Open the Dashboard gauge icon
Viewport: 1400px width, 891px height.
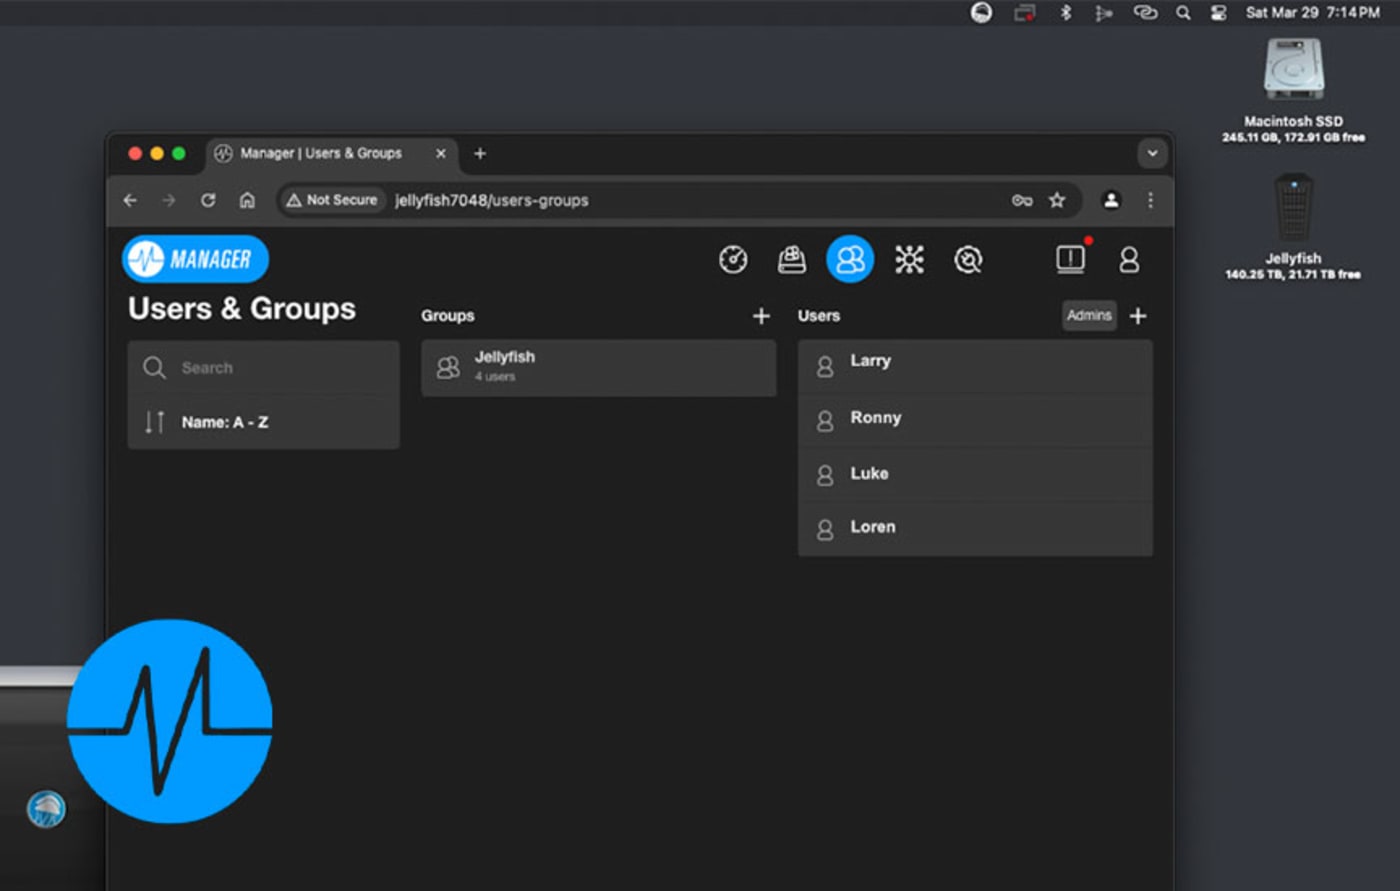tap(734, 259)
